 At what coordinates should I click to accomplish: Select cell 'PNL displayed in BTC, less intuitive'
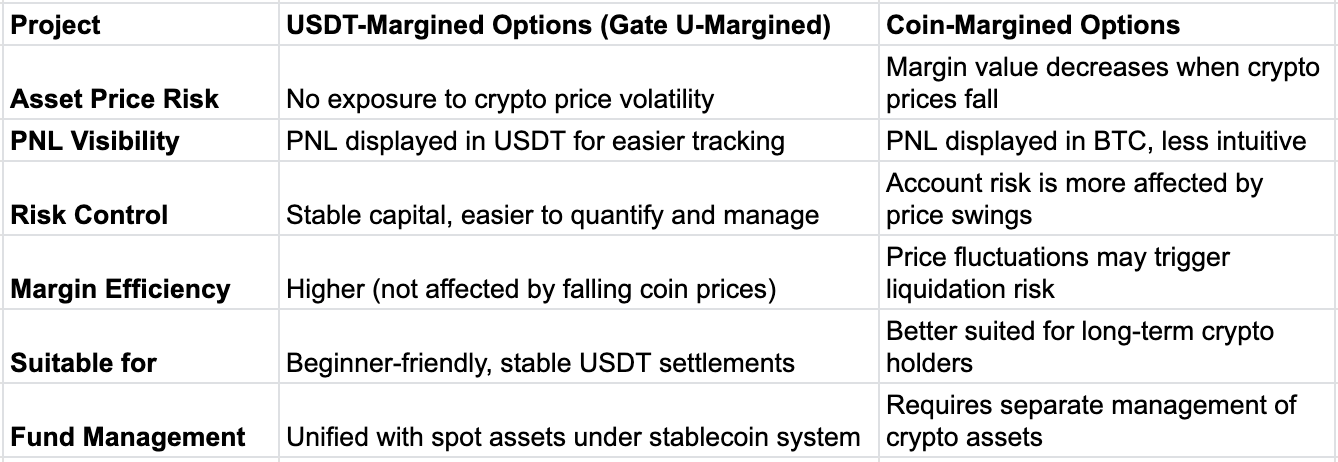[1108, 141]
